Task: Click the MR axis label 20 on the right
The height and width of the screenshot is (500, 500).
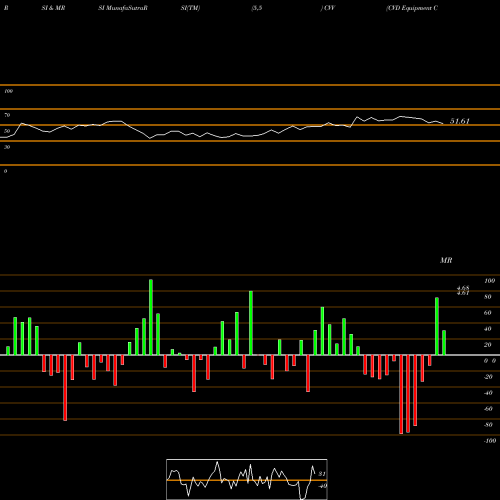Action: (x=488, y=345)
